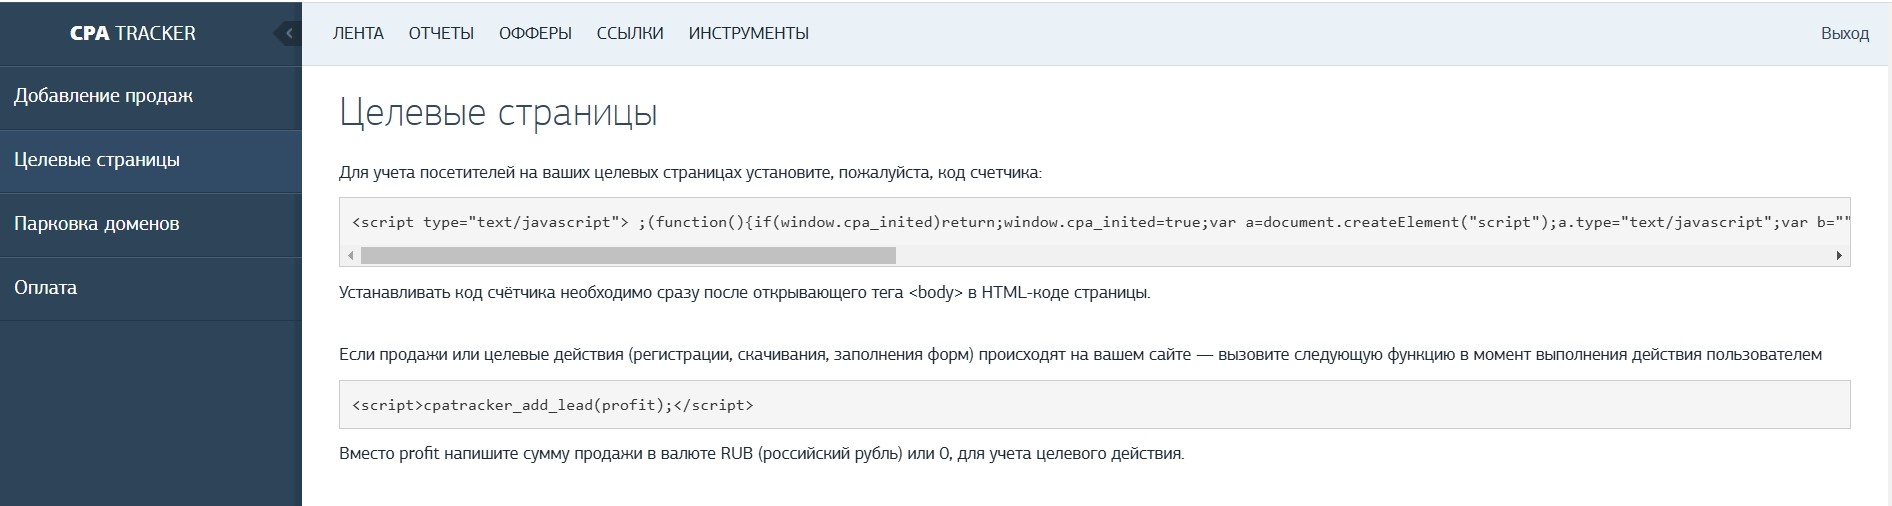Open Парковка доменов in the sidebar
The image size is (1892, 506).
click(x=151, y=224)
